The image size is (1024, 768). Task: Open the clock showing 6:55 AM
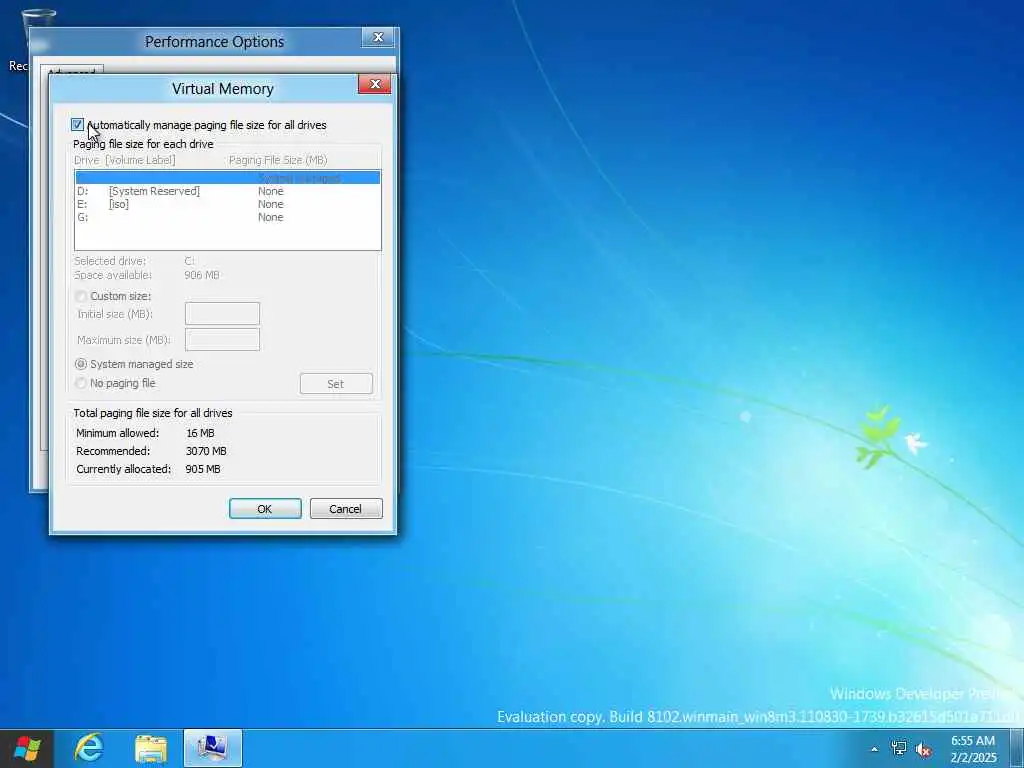[973, 749]
